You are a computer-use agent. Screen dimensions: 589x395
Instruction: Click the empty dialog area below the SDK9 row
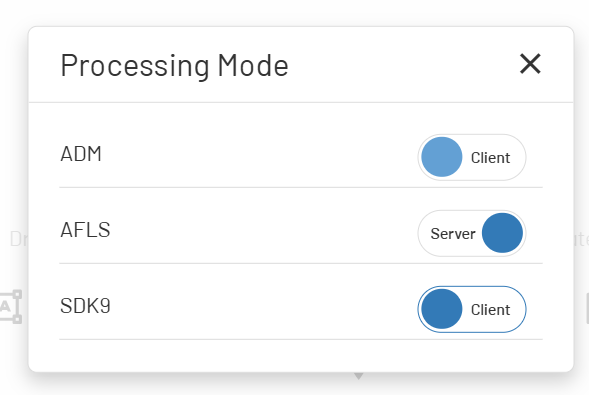pyautogui.click(x=301, y=356)
